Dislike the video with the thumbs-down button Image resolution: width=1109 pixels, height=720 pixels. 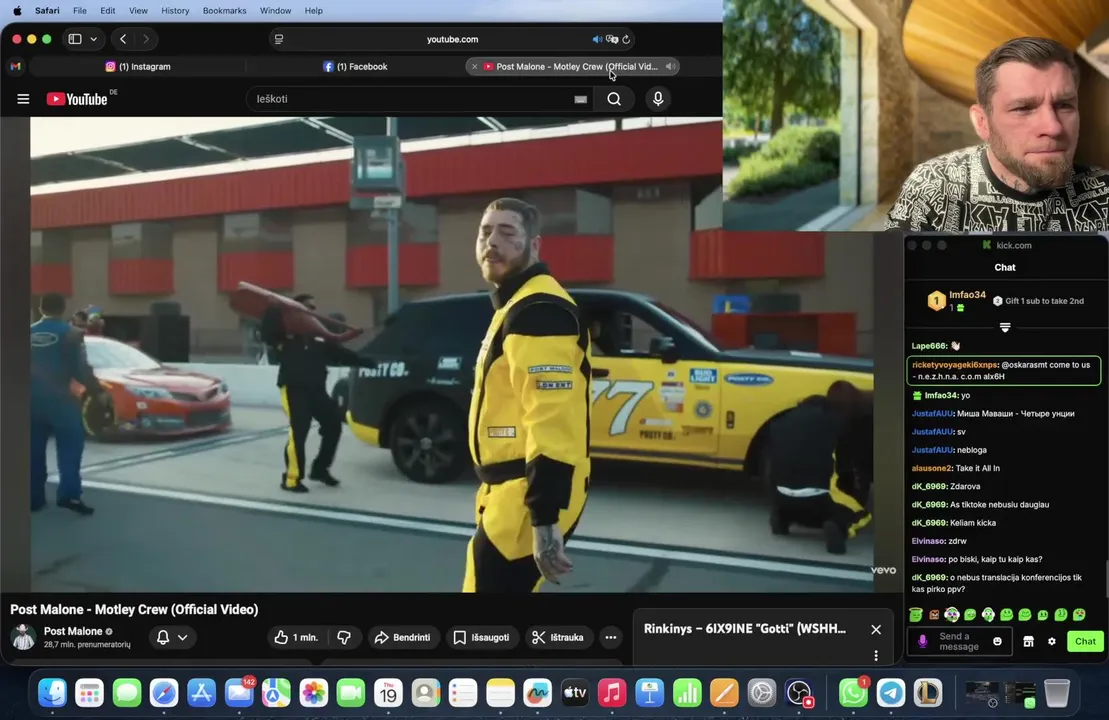(x=344, y=637)
